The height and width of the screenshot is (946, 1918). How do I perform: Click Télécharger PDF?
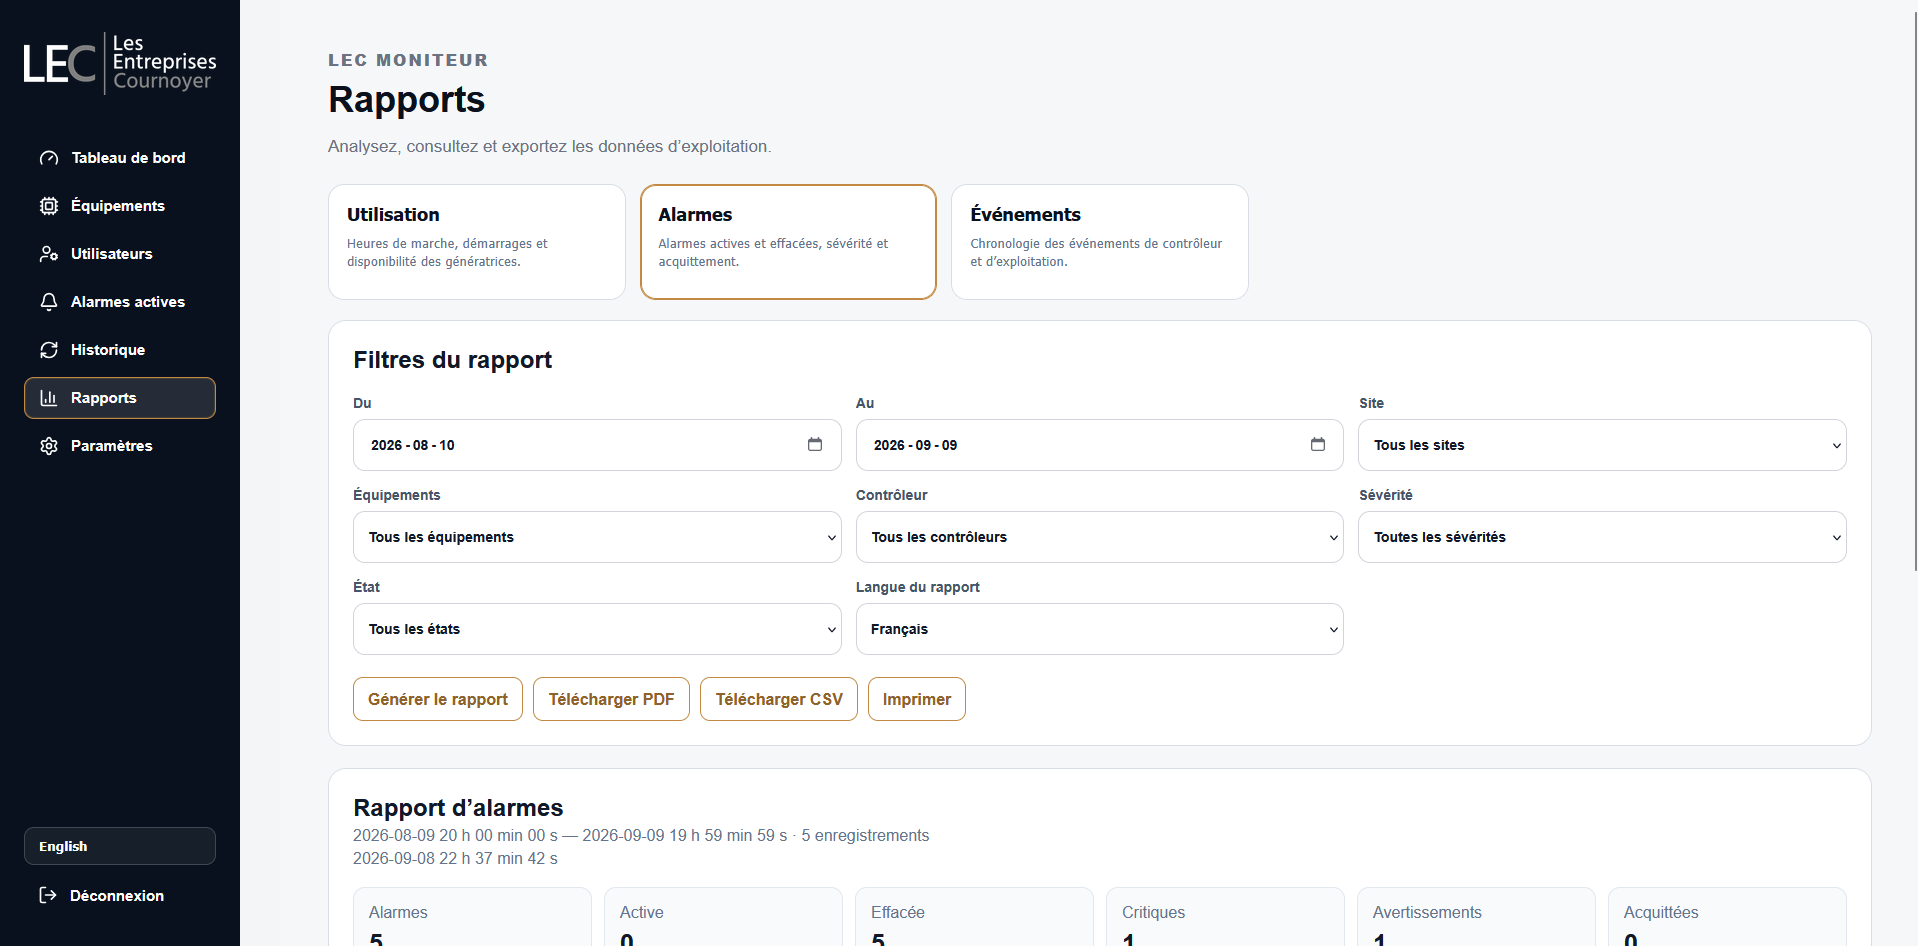point(611,699)
